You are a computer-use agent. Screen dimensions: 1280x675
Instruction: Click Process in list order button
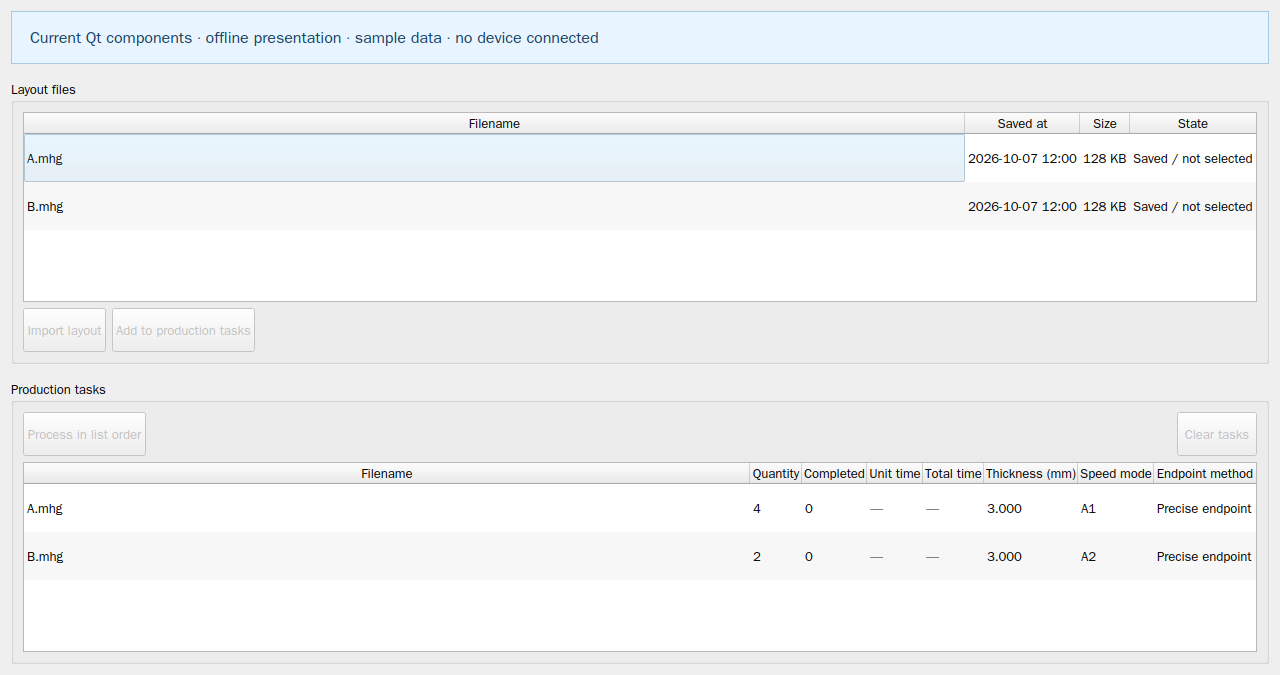[x=84, y=434]
